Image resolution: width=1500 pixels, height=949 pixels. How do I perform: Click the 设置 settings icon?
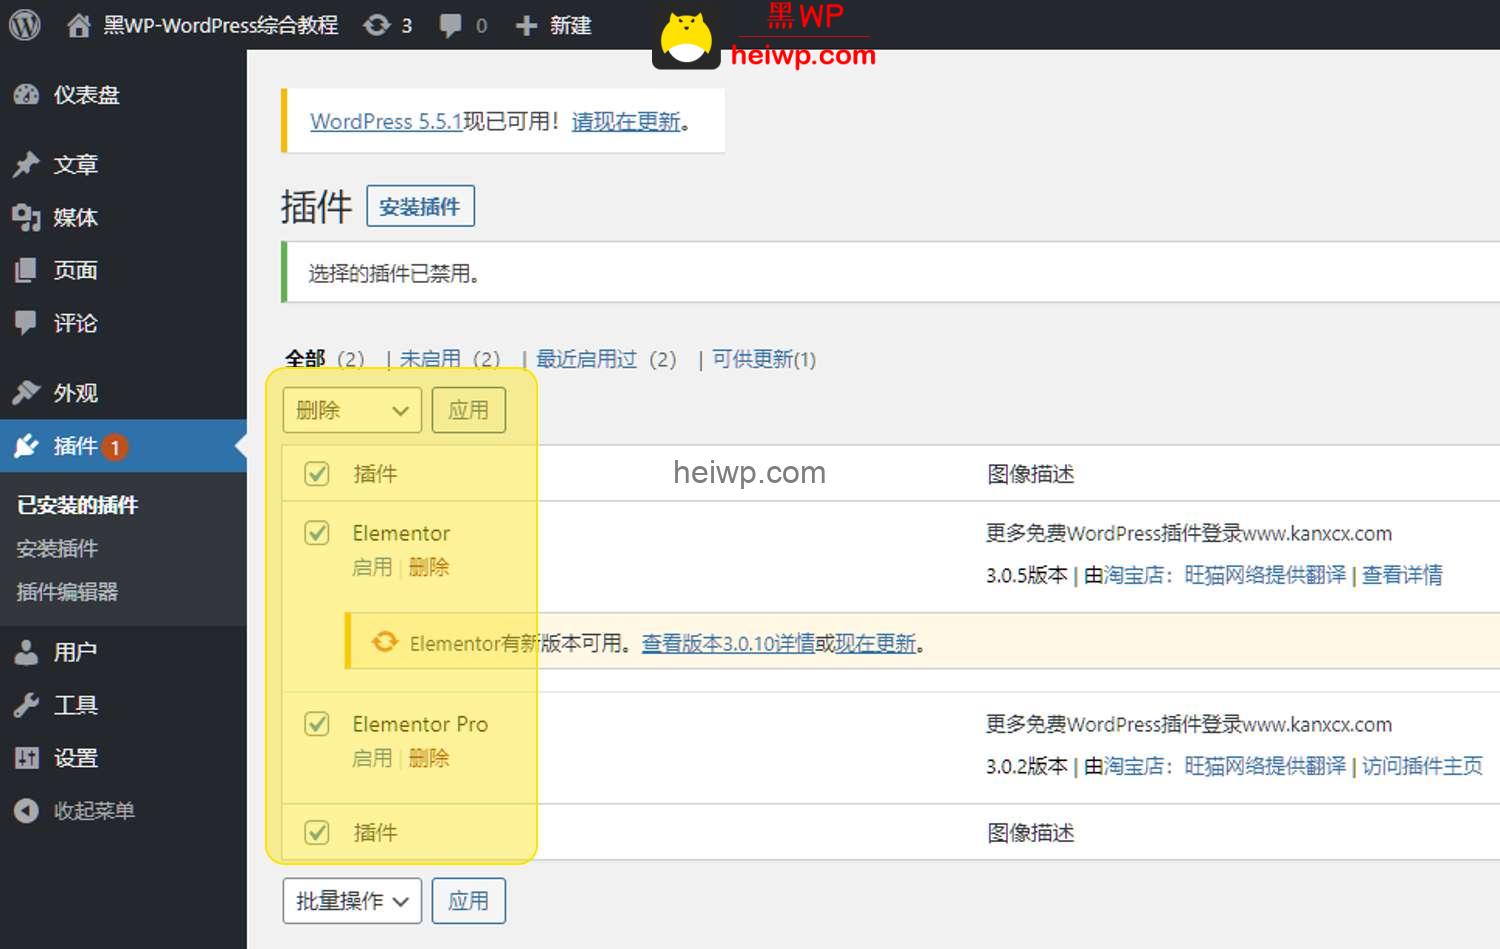pos(26,758)
